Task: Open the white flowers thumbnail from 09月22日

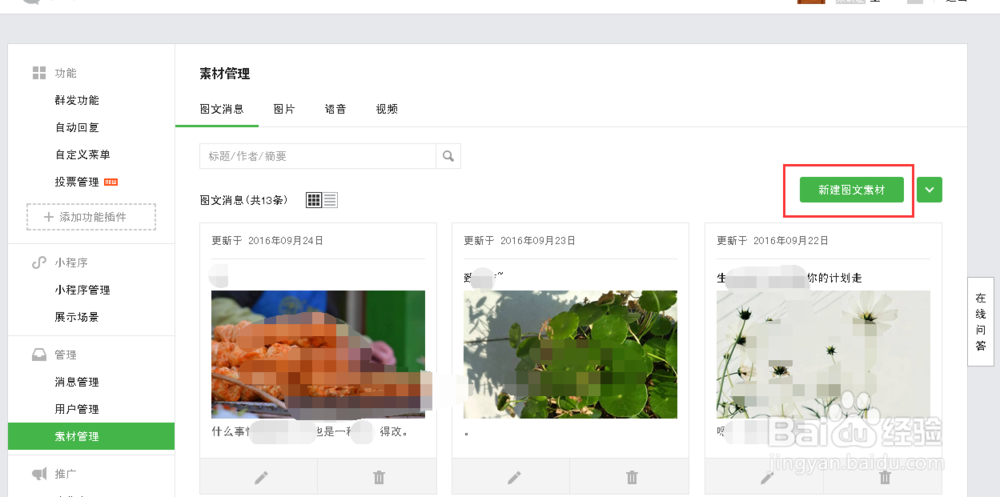Action: 823,354
